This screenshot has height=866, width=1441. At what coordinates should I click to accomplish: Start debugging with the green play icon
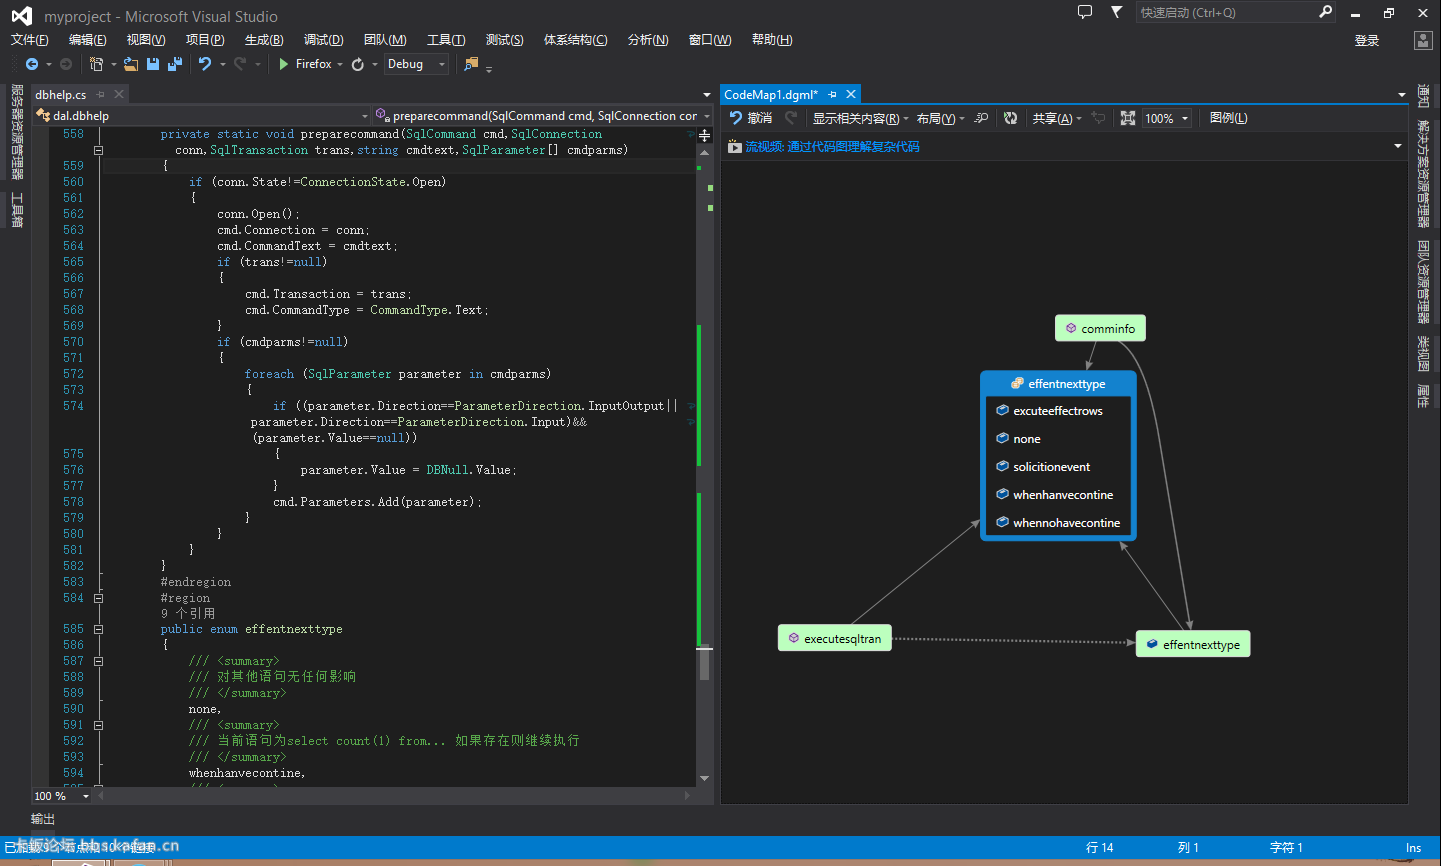click(x=284, y=64)
